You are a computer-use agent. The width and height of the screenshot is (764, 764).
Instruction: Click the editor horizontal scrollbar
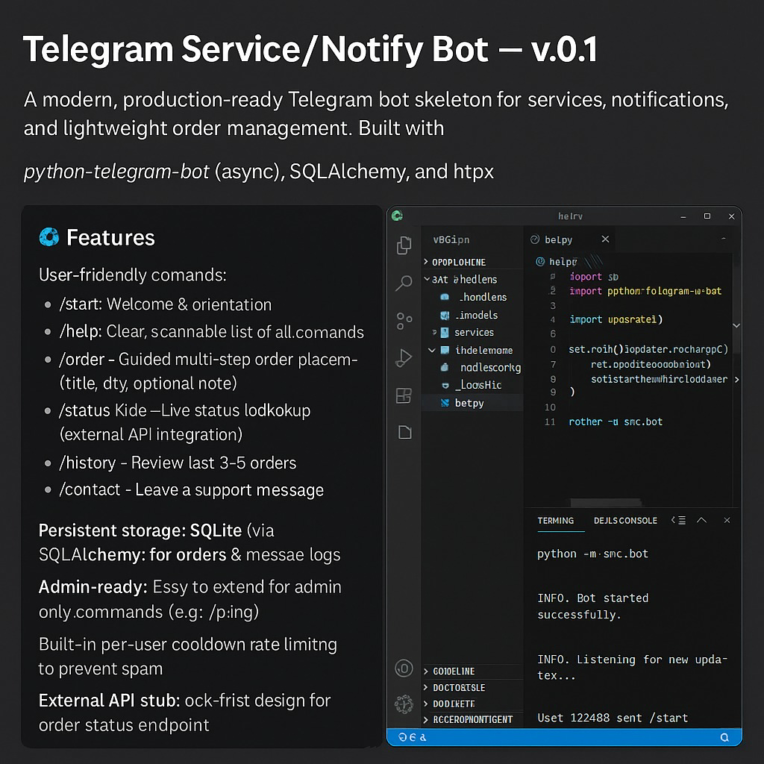pos(606,502)
